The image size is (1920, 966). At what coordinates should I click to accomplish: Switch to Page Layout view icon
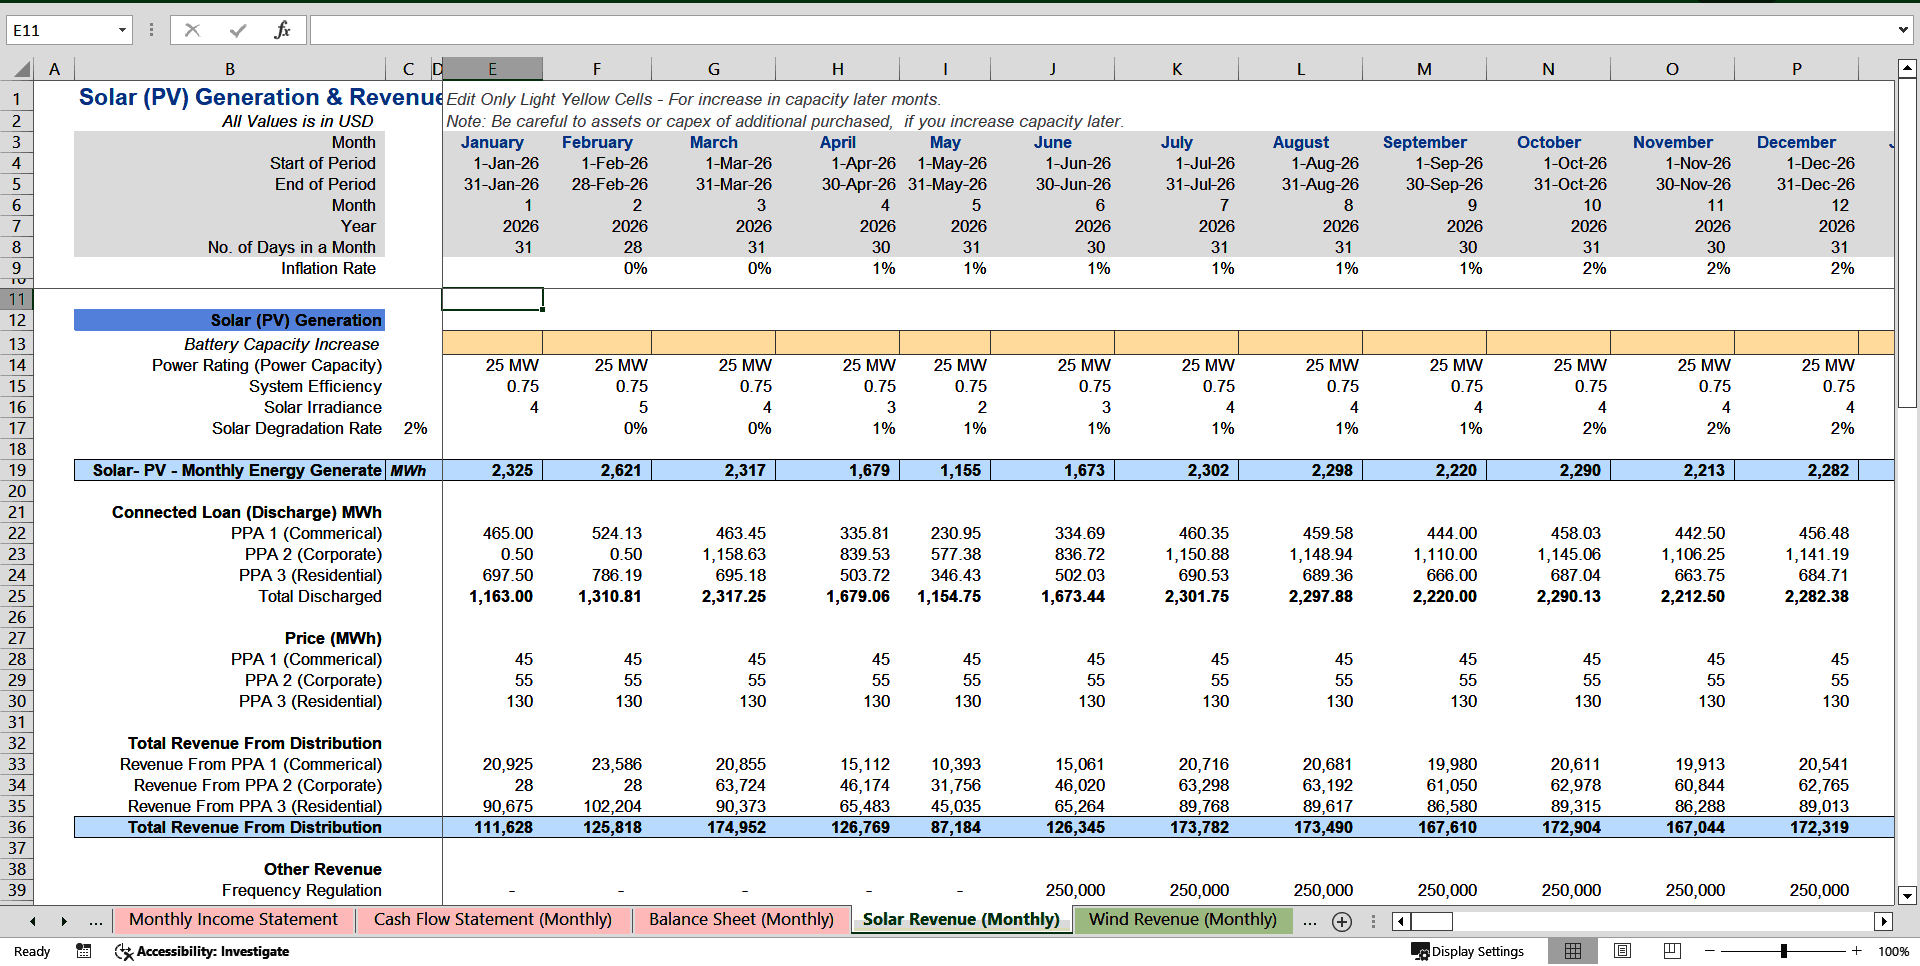(x=1623, y=951)
